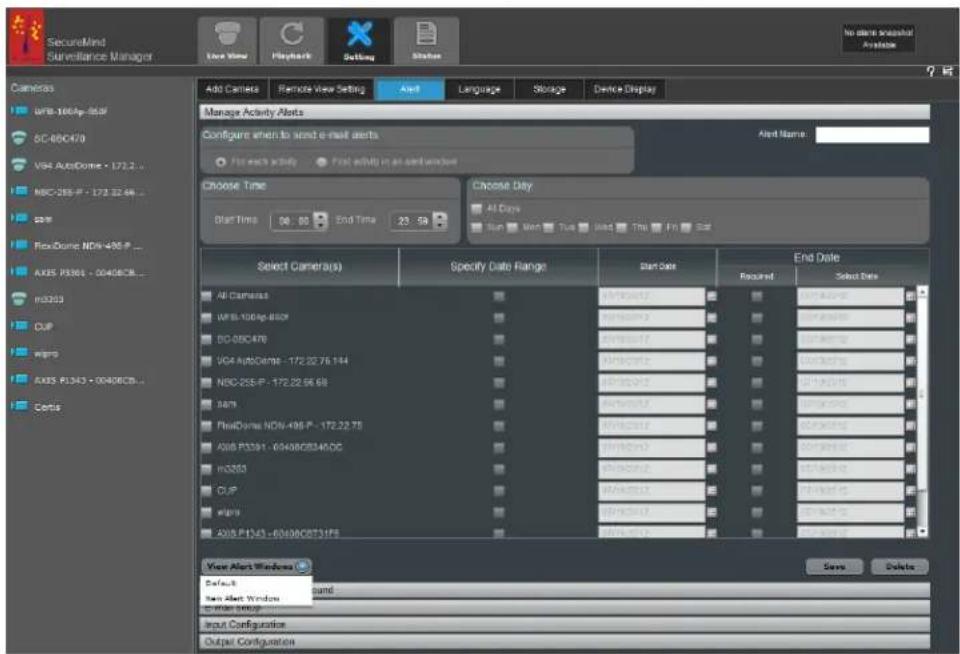Check the SC-68C470 camera checkbox in table

click(x=206, y=339)
